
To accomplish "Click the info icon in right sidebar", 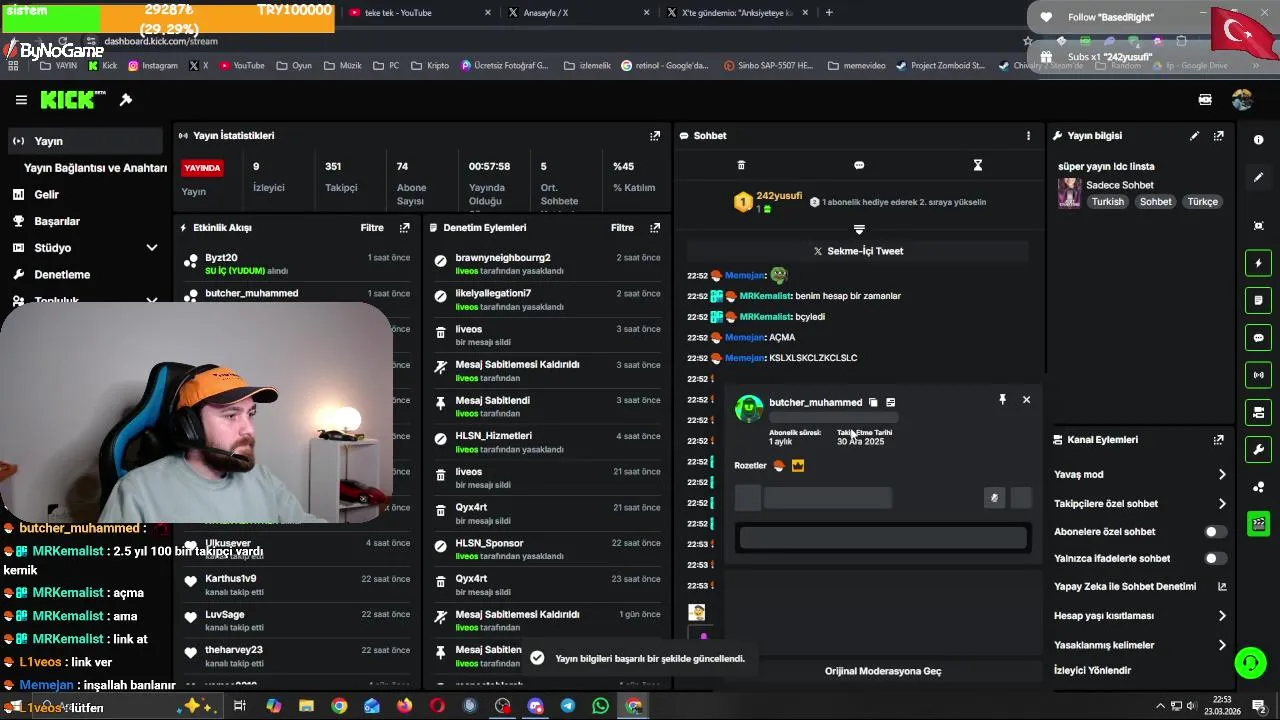I will (x=1259, y=140).
